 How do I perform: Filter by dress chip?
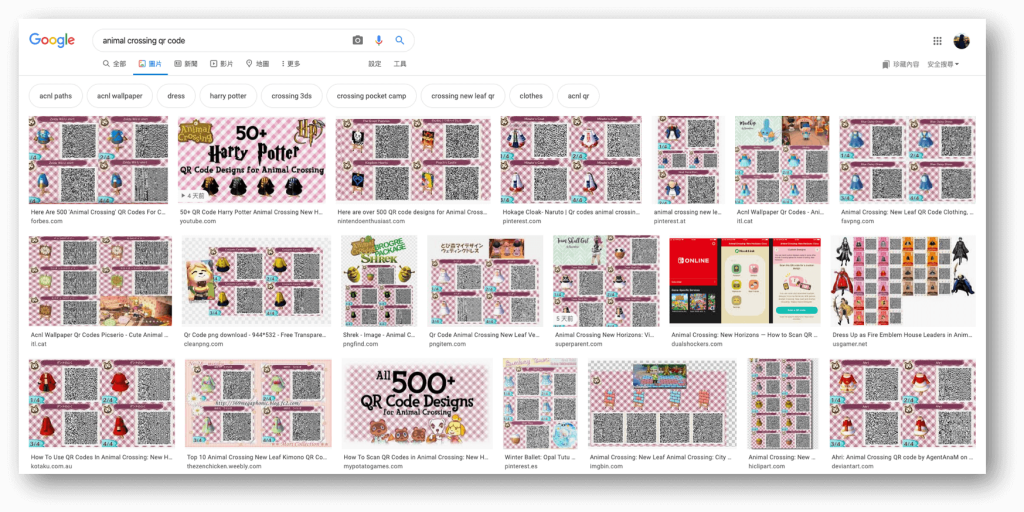coord(176,96)
